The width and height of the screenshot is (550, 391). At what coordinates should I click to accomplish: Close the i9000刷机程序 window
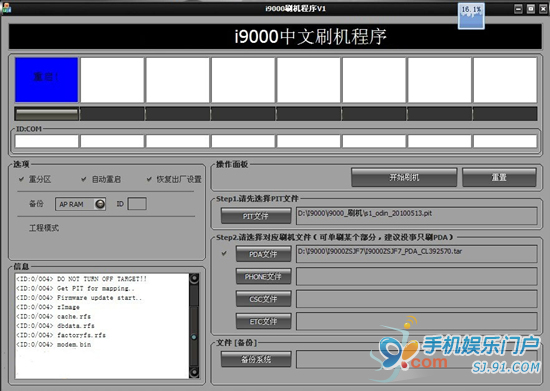(543, 9)
